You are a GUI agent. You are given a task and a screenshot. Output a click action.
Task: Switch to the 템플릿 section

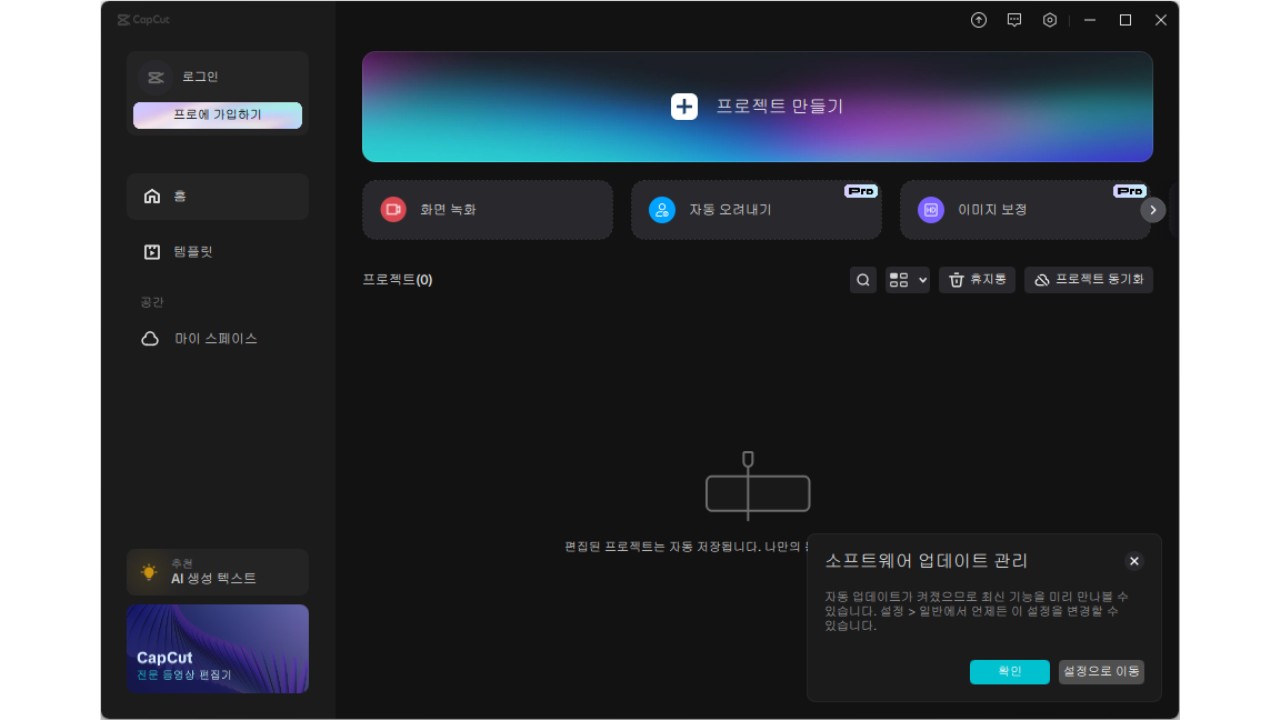tap(217, 251)
